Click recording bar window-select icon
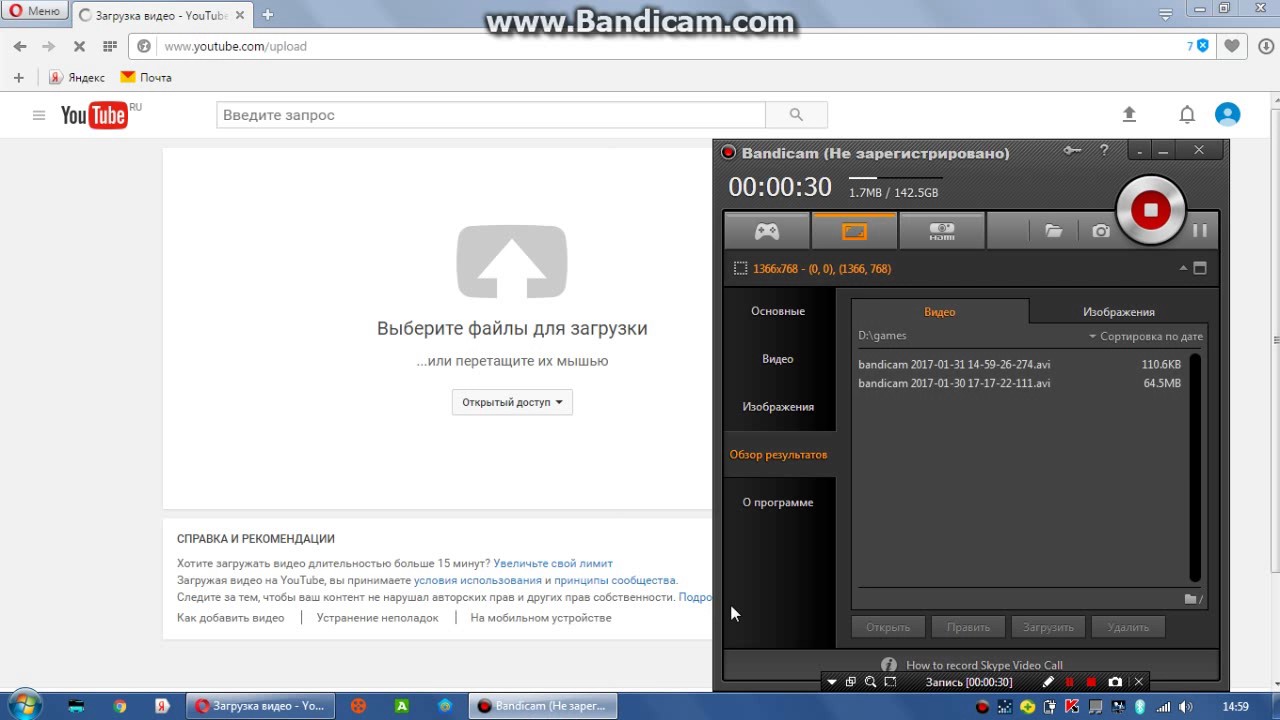1280x720 pixels. pyautogui.click(x=851, y=682)
